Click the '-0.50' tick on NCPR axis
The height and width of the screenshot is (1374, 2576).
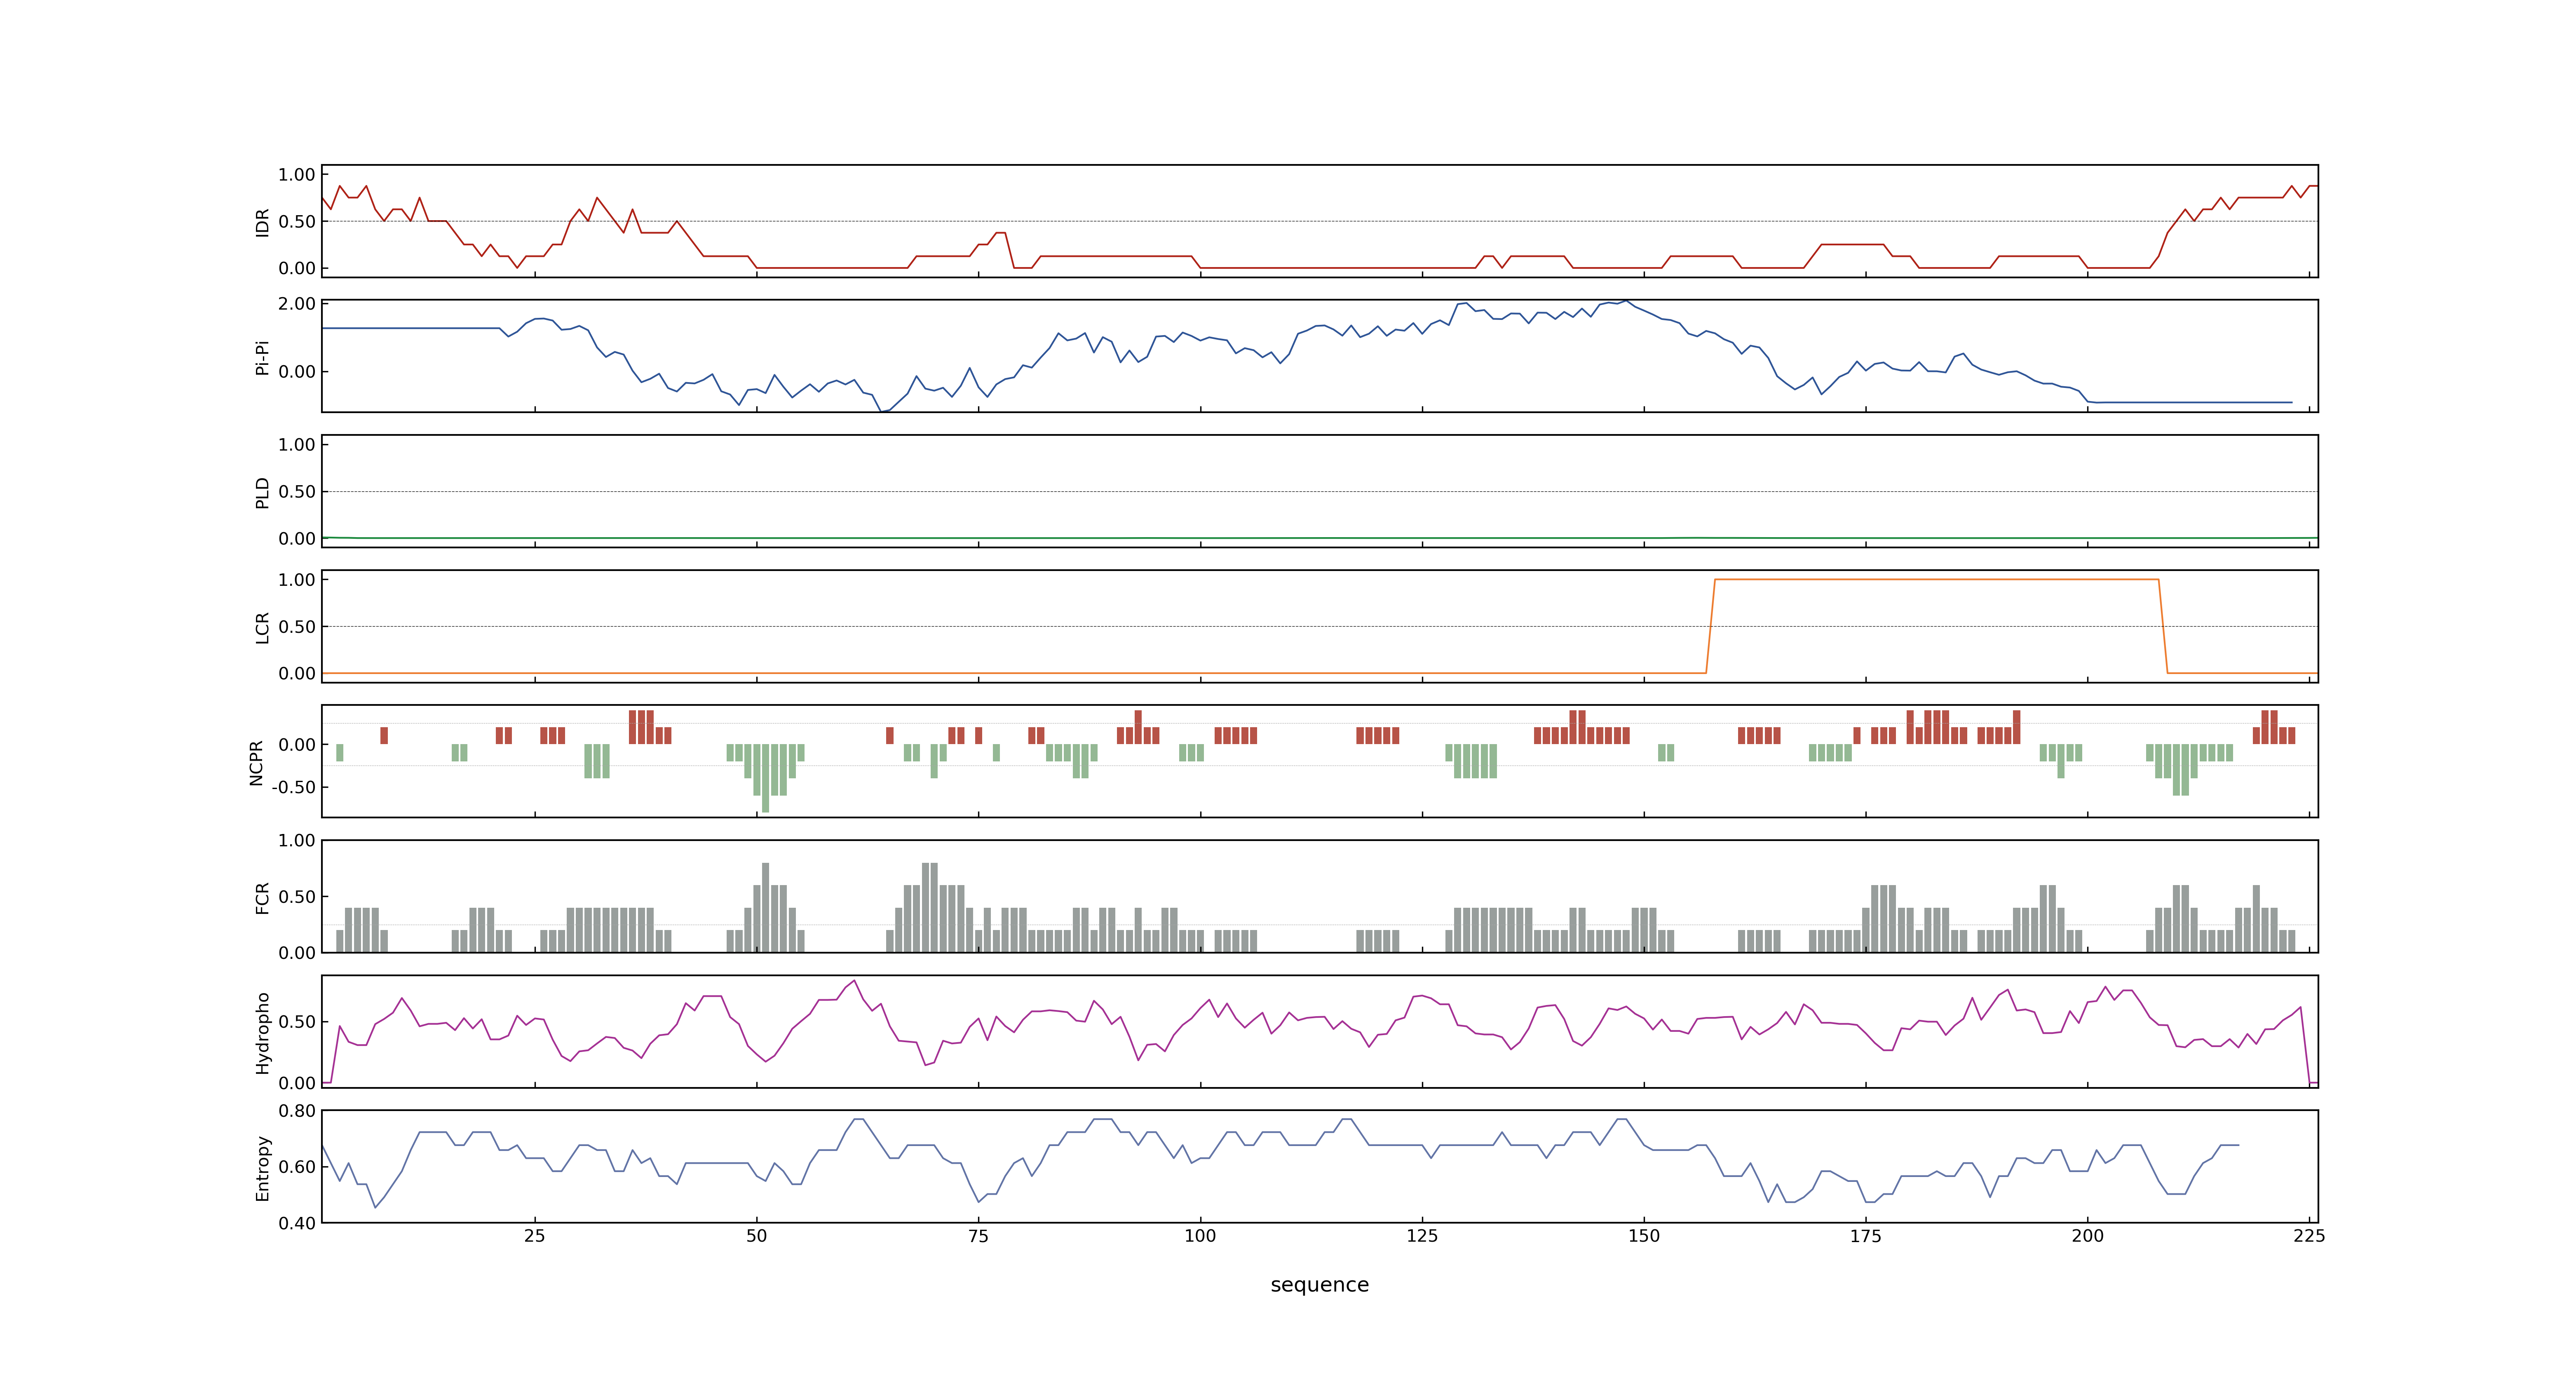pos(293,787)
